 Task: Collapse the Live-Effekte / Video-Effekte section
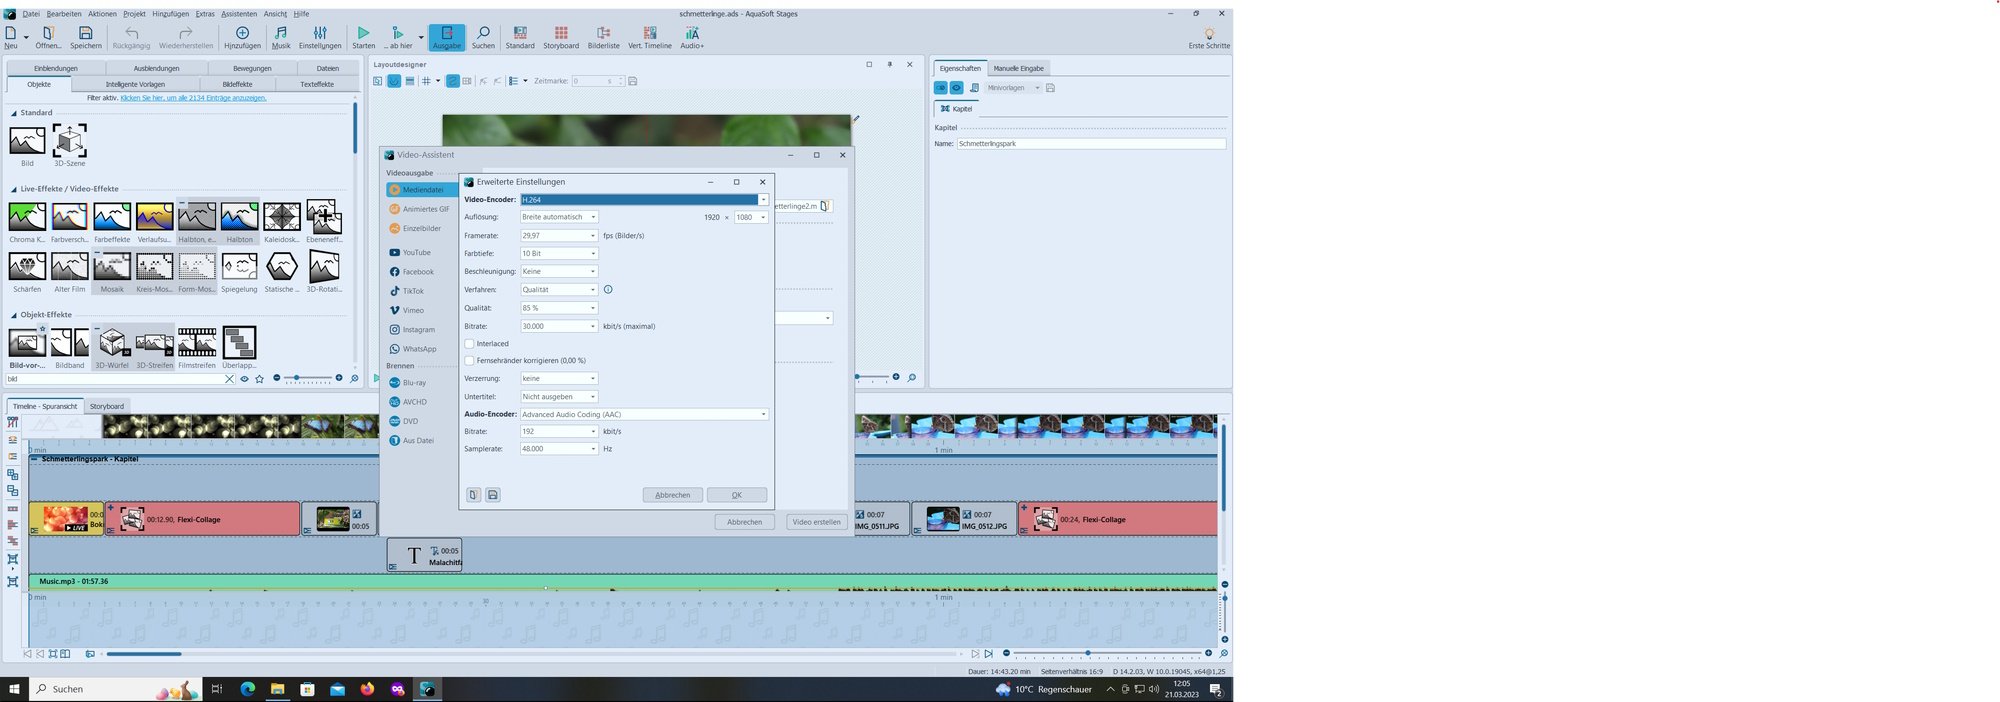click(x=14, y=189)
